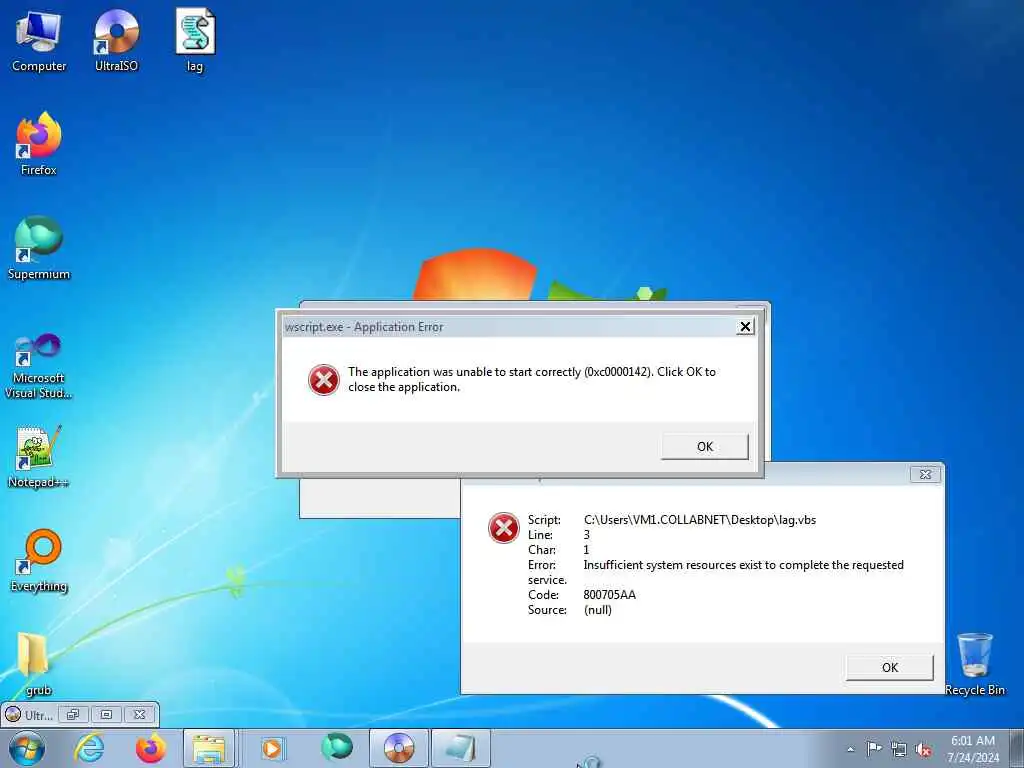
Task: Switch to UltraISO taskbar button
Action: pos(399,748)
